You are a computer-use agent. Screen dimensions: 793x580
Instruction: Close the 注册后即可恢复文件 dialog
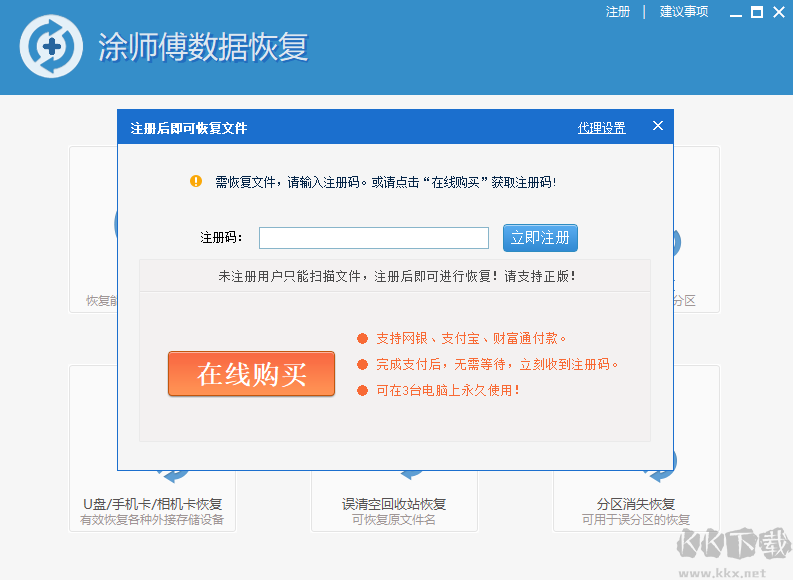657,126
